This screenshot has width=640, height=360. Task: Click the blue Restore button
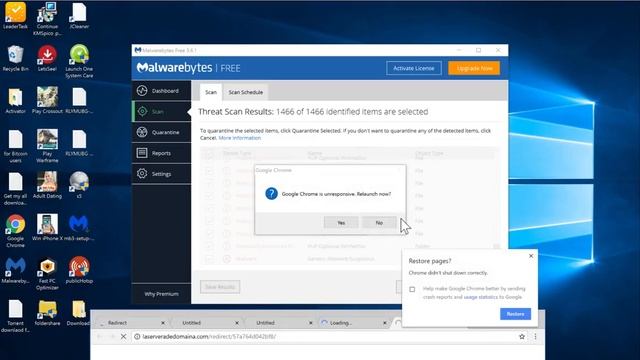pos(515,314)
